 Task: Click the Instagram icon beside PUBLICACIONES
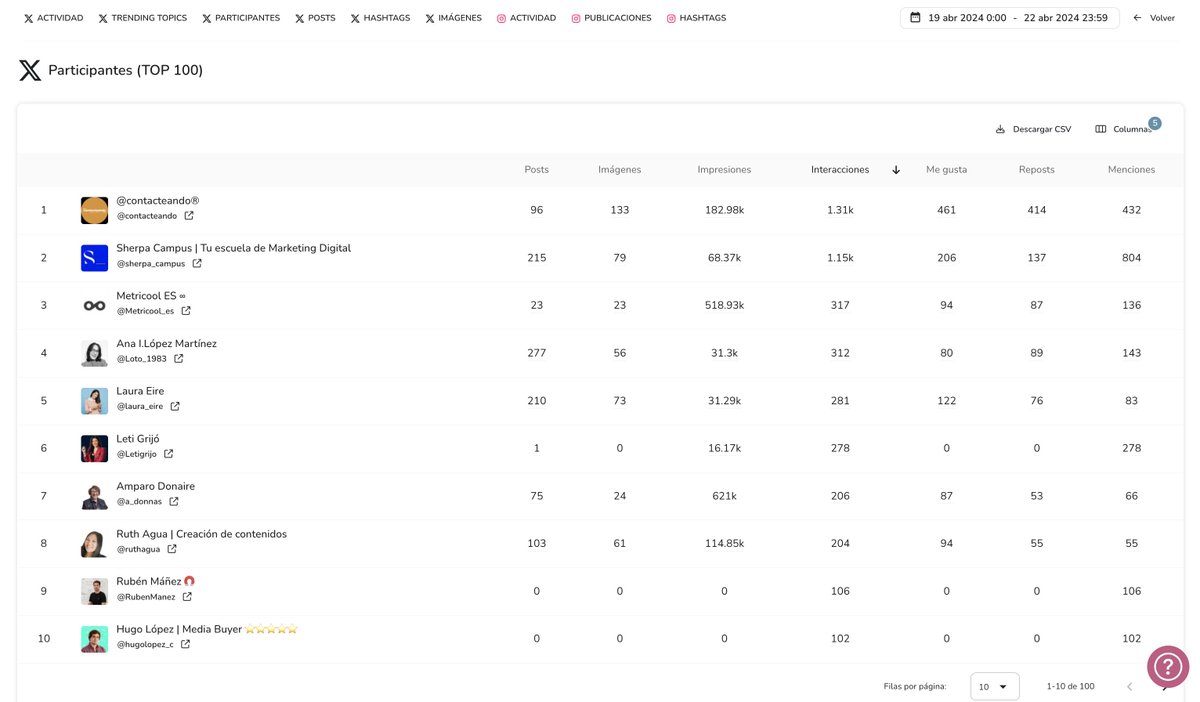pos(575,17)
